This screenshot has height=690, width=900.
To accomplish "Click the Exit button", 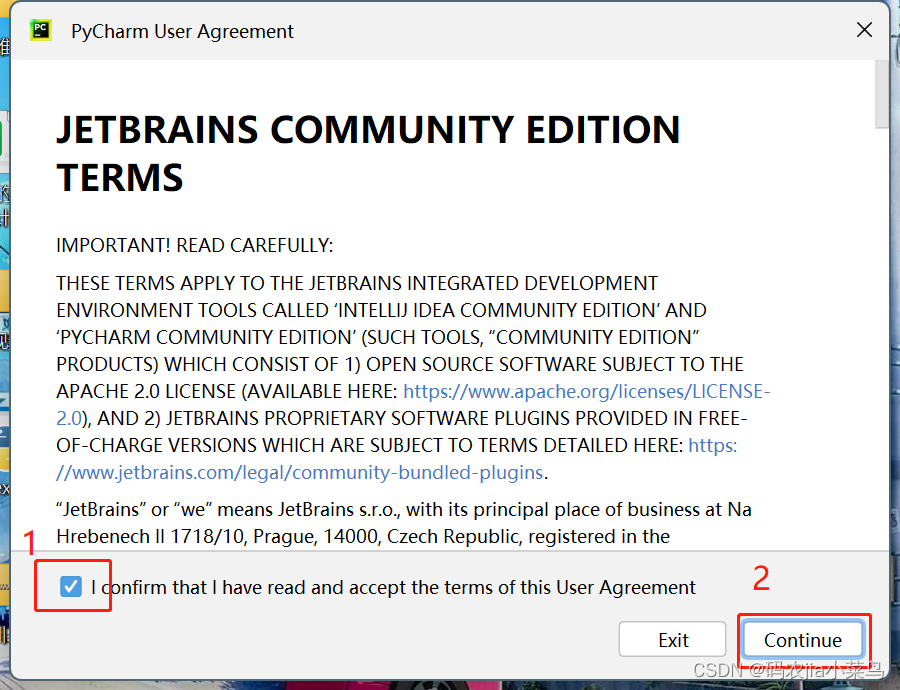I will [673, 639].
